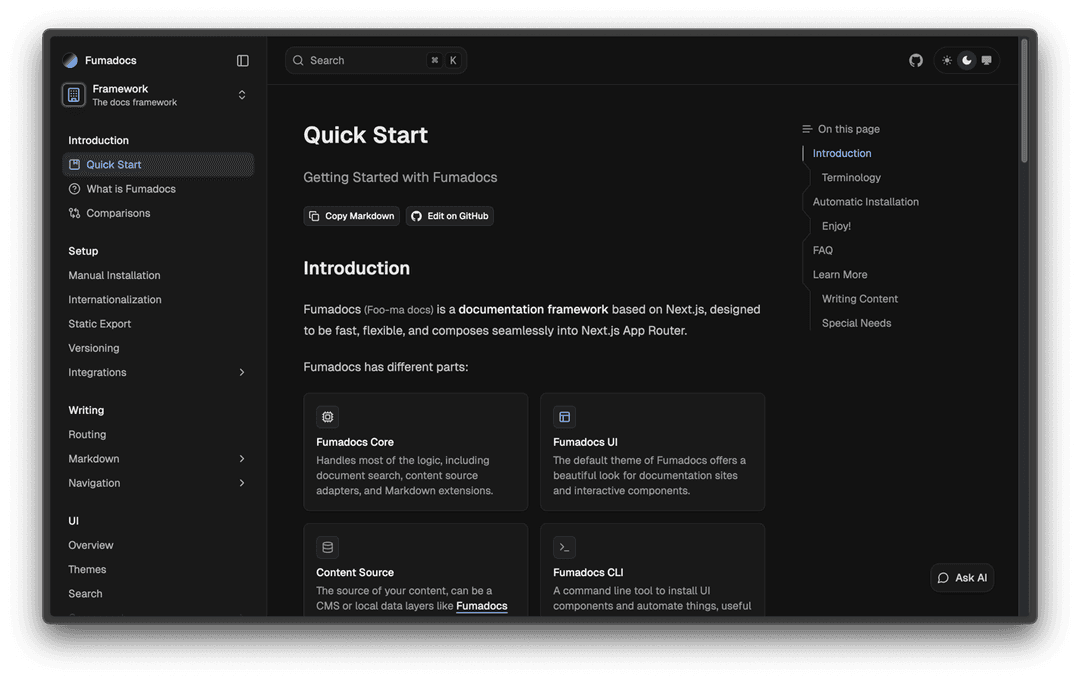This screenshot has height=680, width=1080.
Task: Expand the Markdown sidebar section
Action: pyautogui.click(x=242, y=459)
